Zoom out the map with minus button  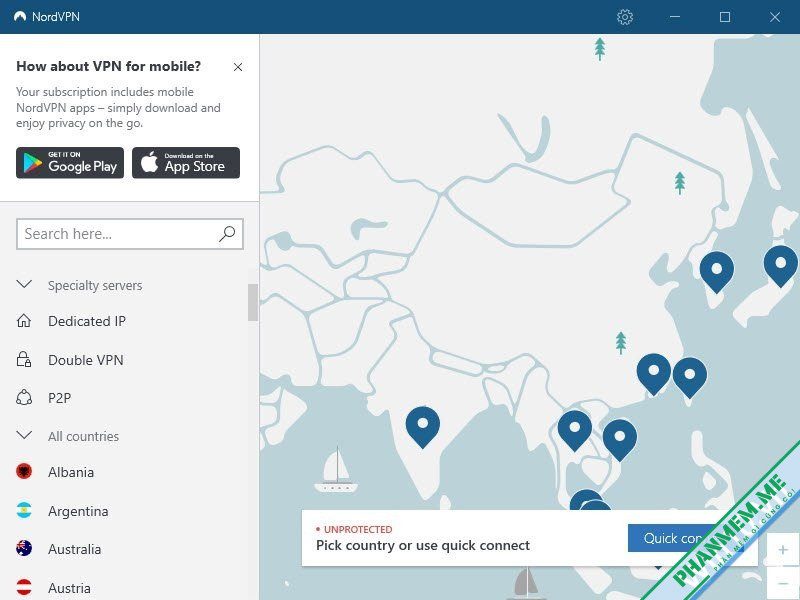coord(783,583)
